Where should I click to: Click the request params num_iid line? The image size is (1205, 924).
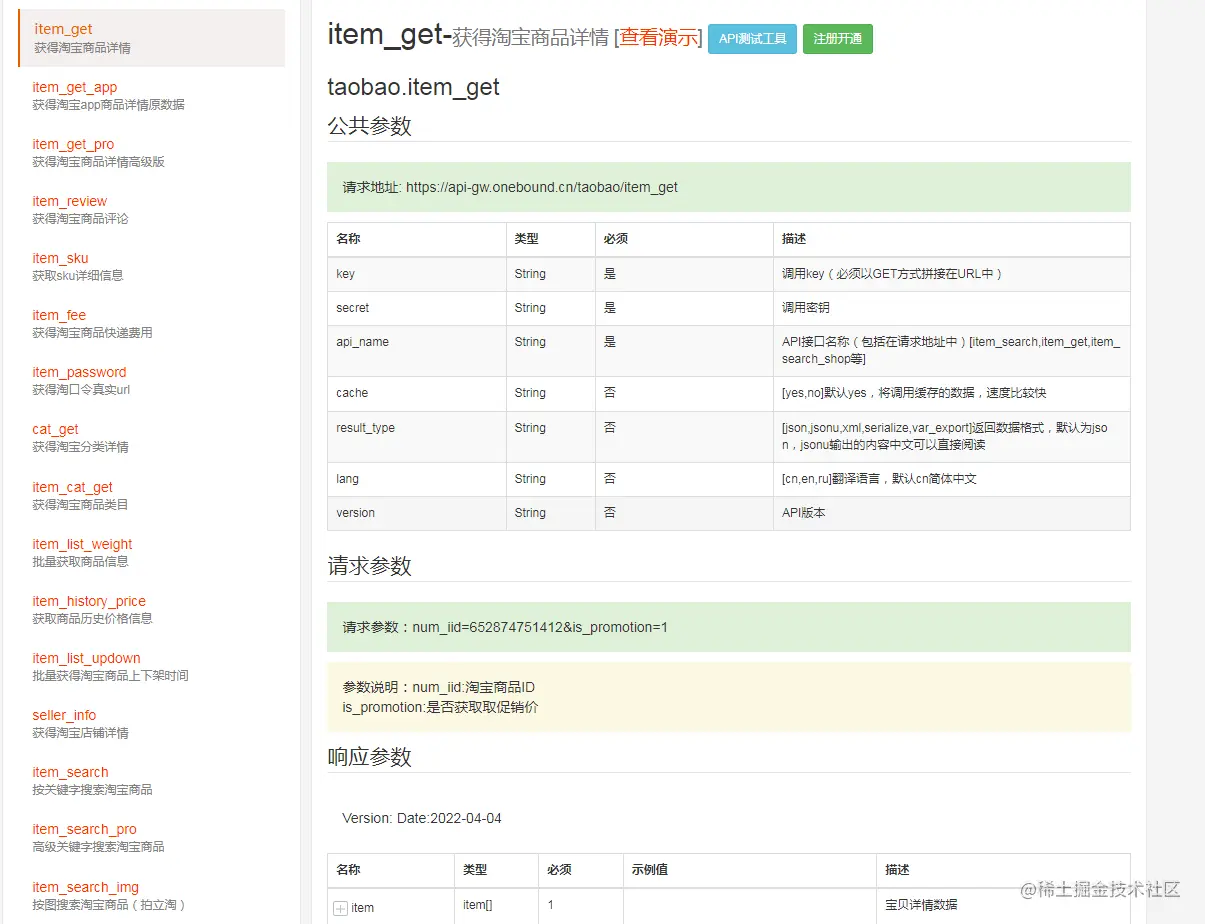[x=505, y=627]
